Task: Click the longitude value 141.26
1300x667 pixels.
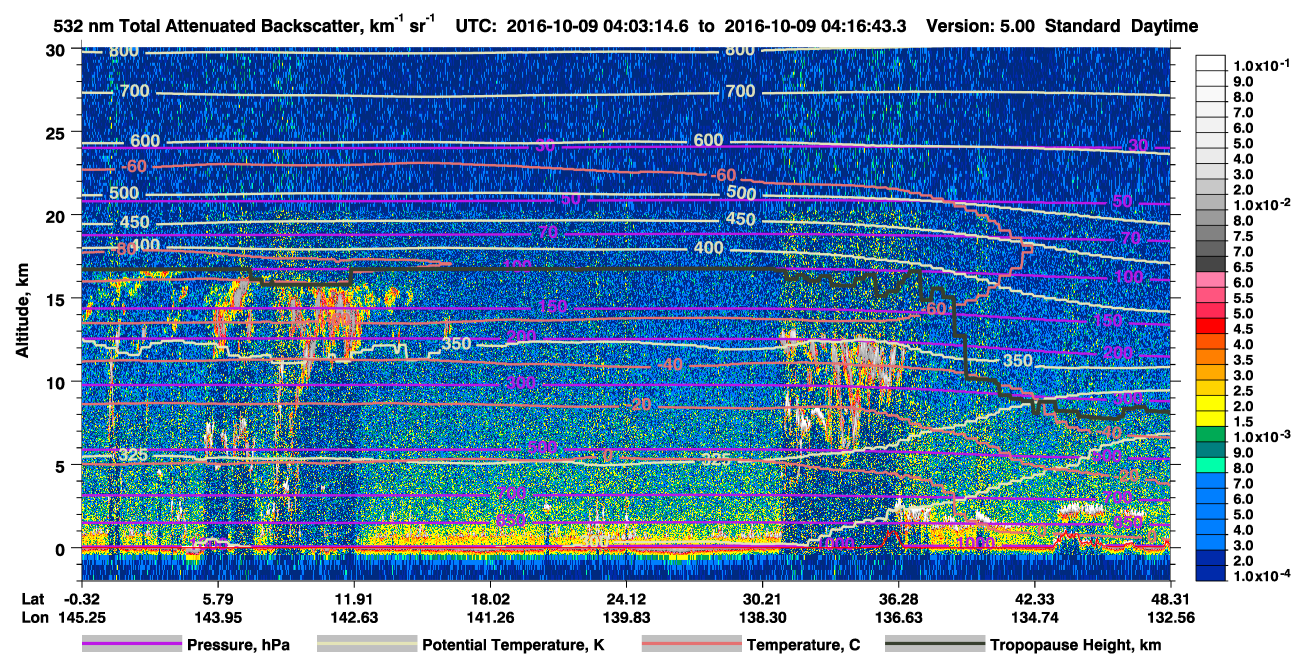Action: (490, 618)
